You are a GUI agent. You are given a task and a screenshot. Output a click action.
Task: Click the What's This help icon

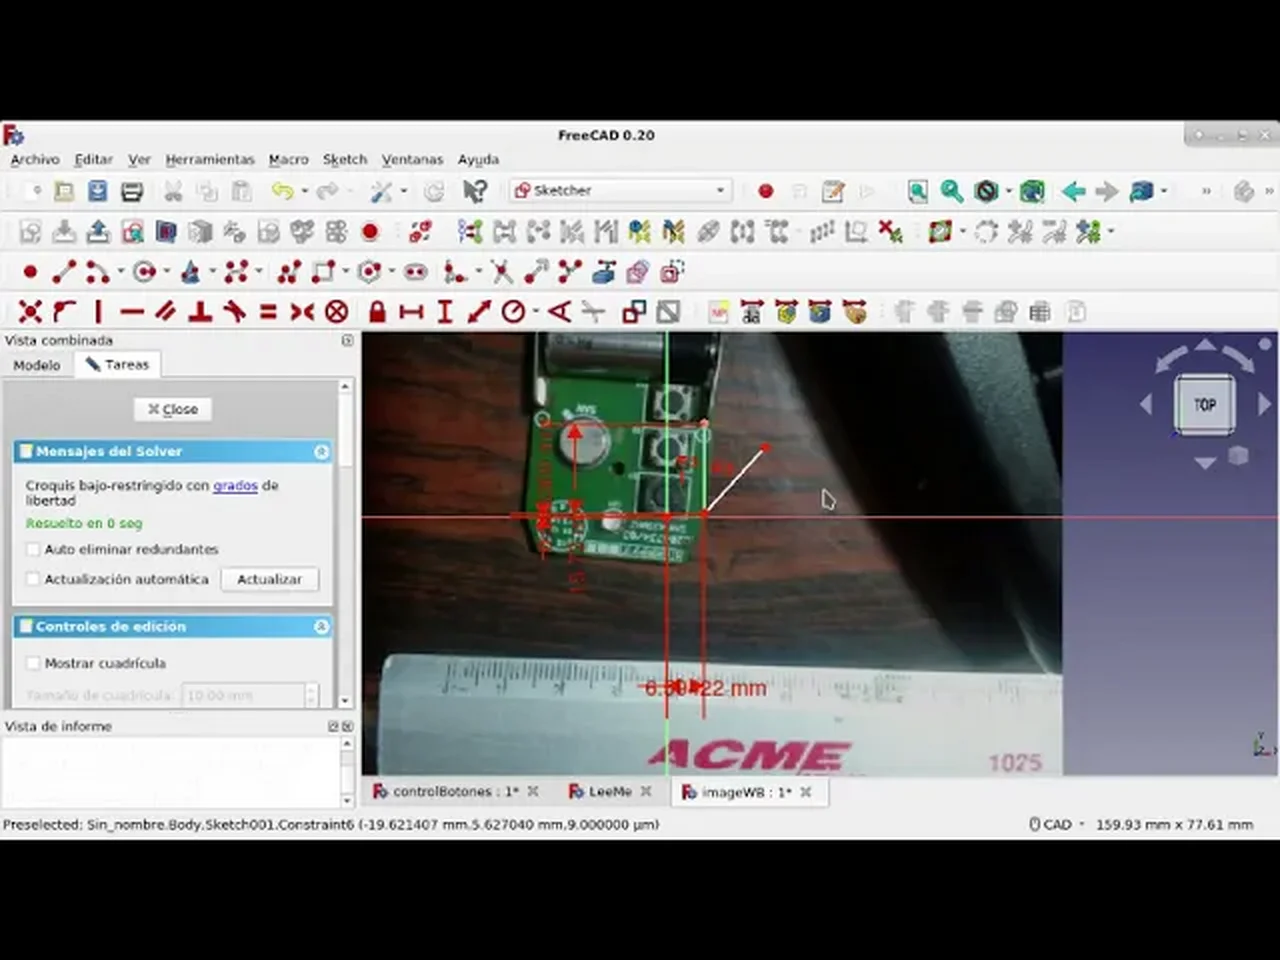pyautogui.click(x=475, y=191)
